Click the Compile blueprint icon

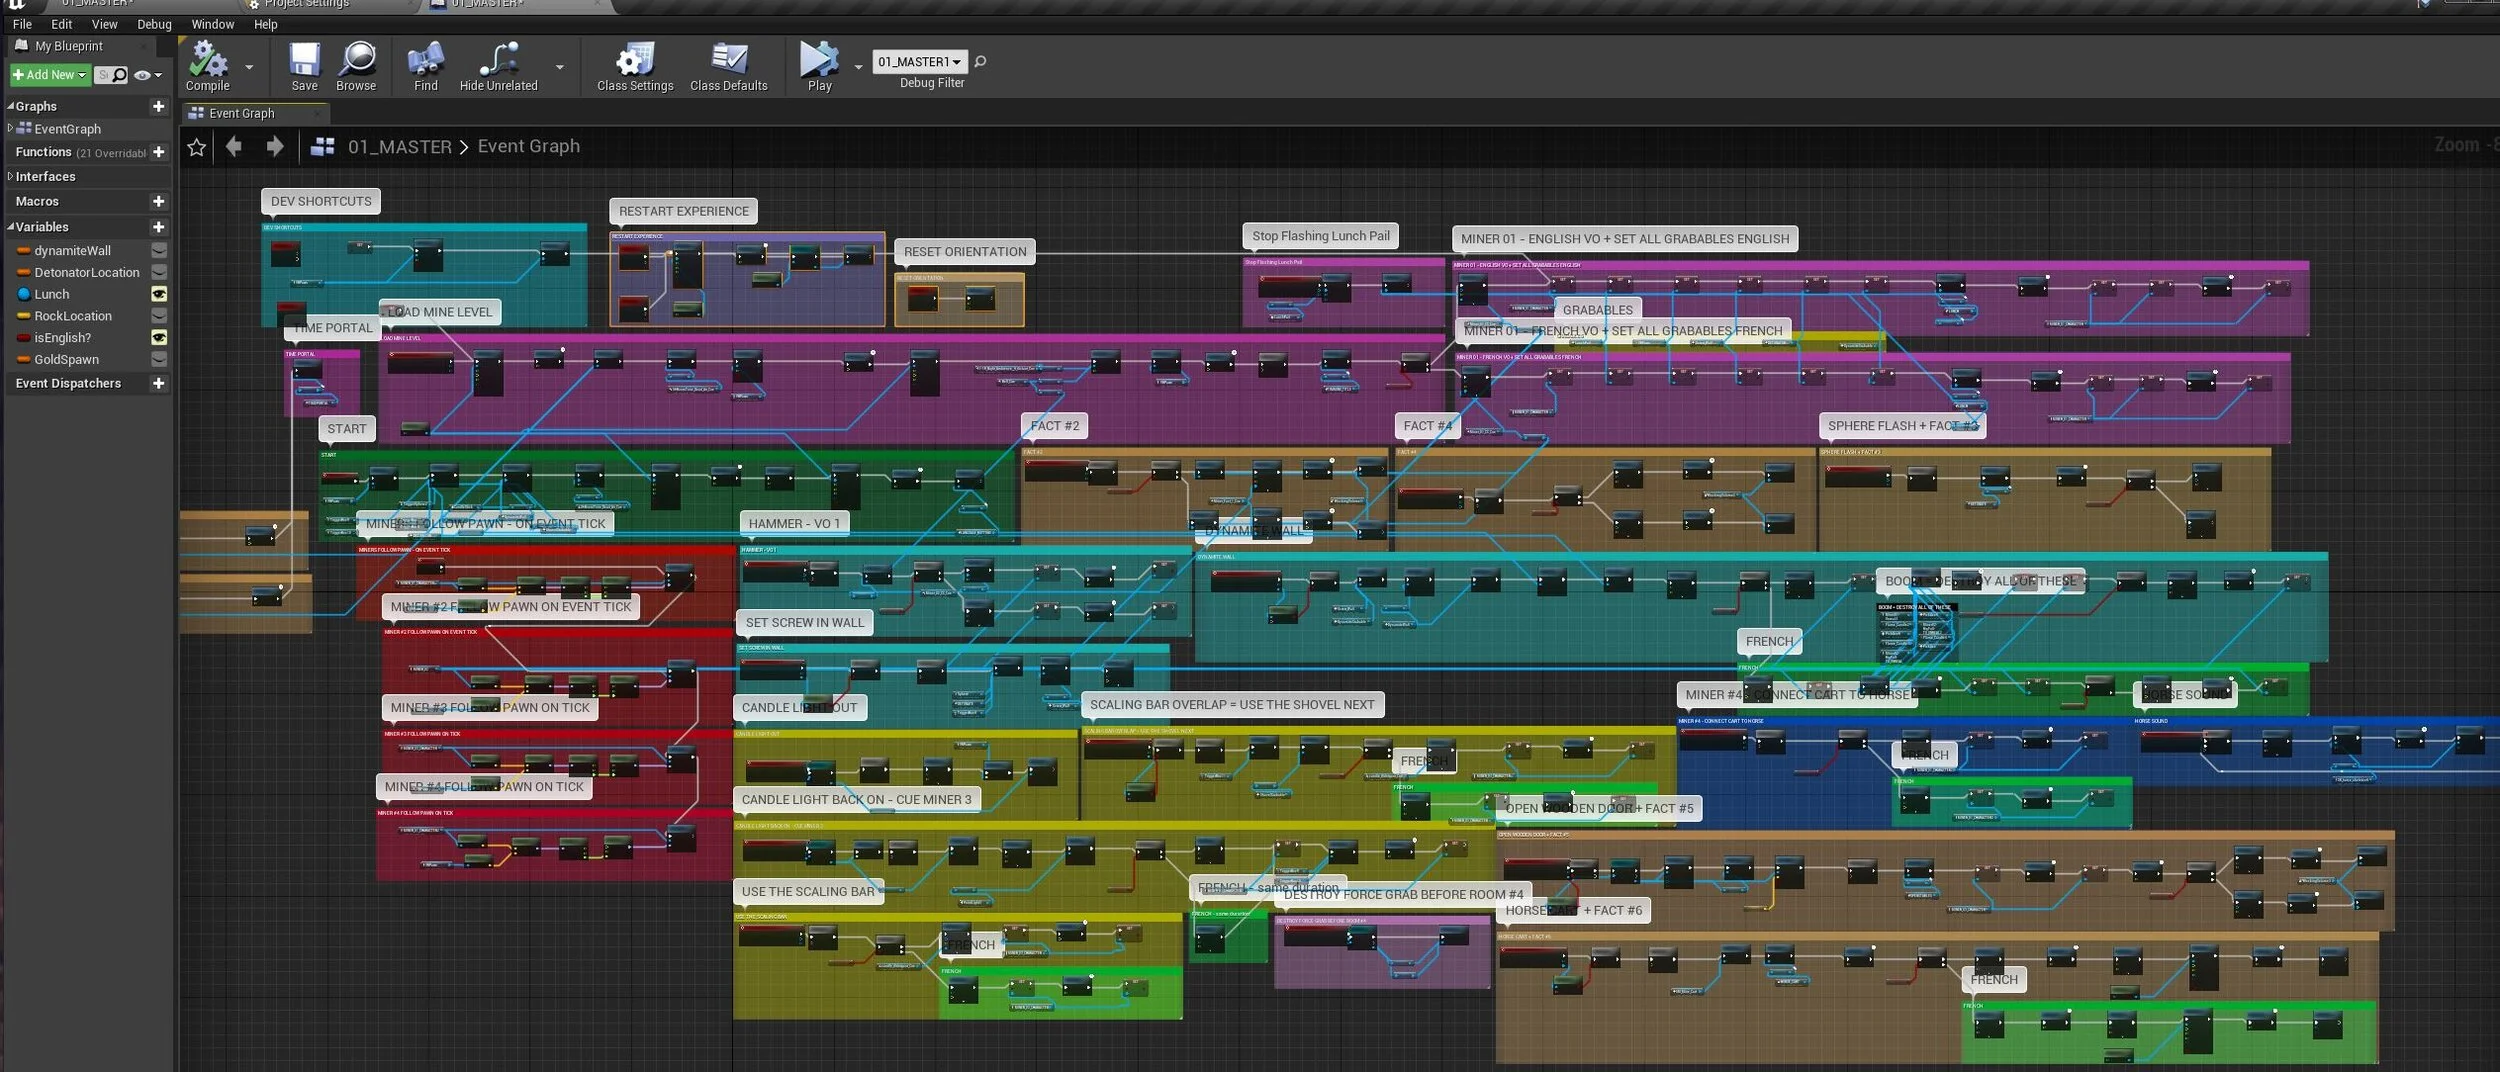(208, 59)
